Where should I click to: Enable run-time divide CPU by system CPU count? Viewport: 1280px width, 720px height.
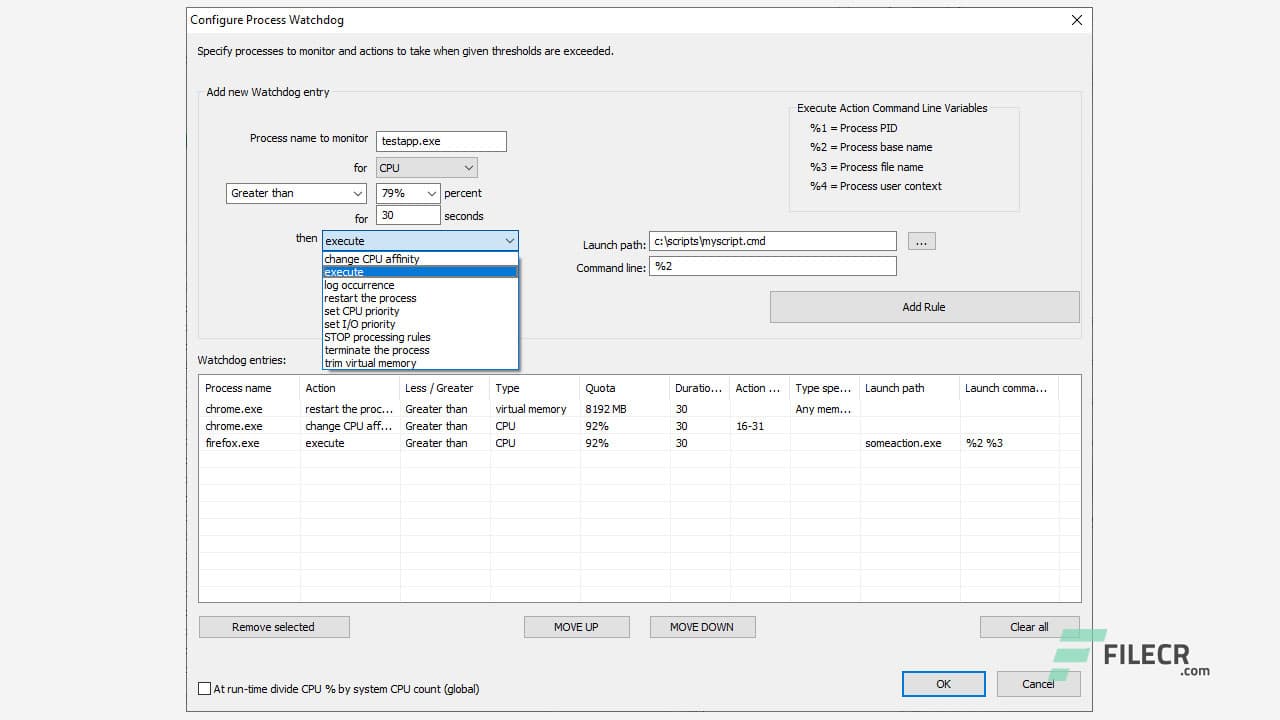204,688
